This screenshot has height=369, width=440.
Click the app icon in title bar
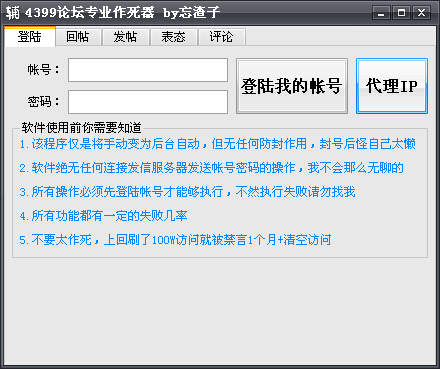coord(13,13)
